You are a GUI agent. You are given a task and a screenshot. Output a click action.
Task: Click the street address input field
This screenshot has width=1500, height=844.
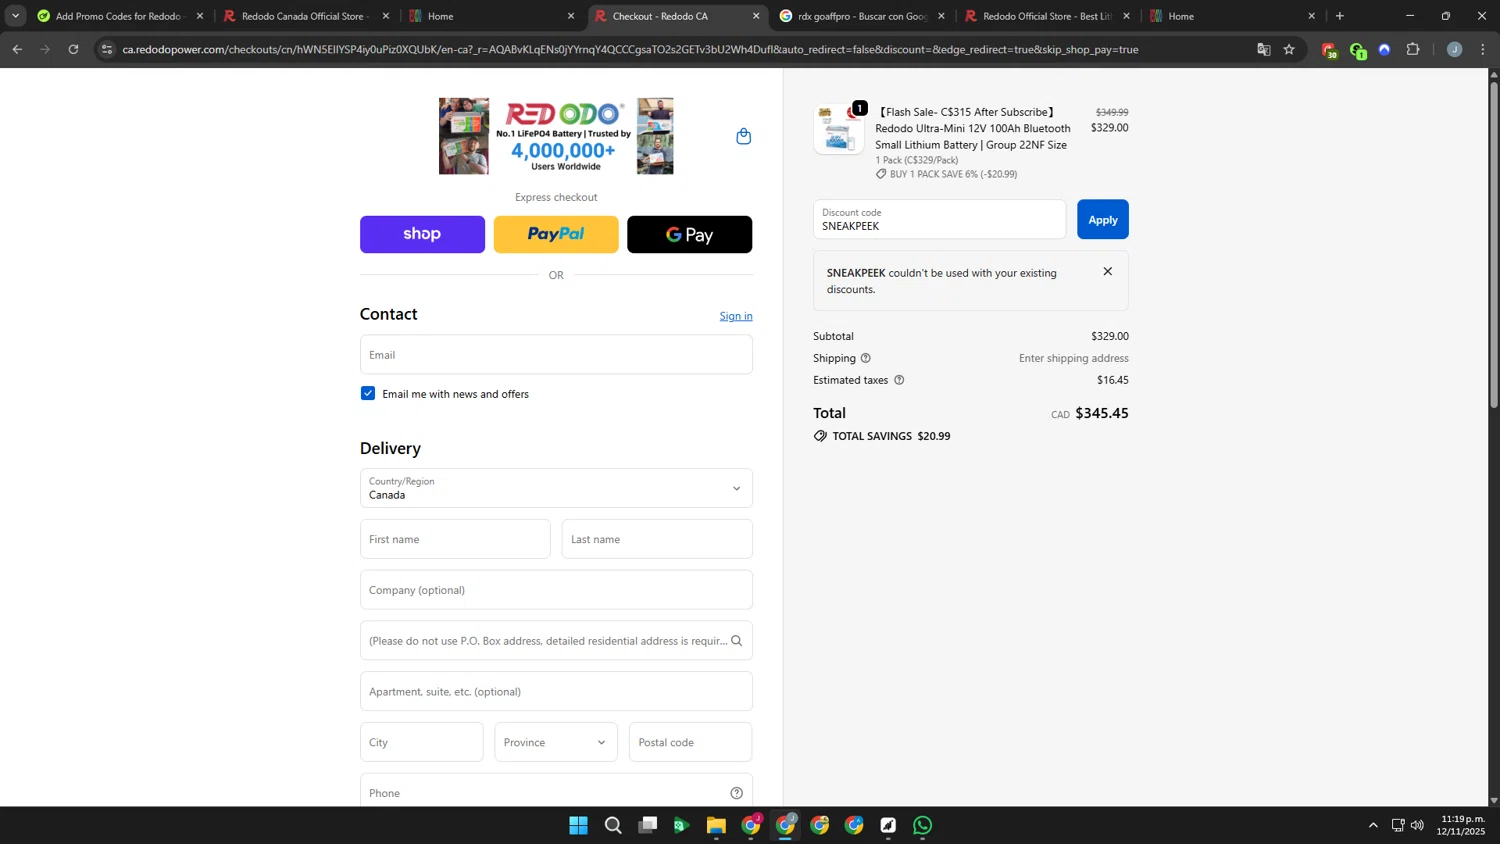click(556, 641)
